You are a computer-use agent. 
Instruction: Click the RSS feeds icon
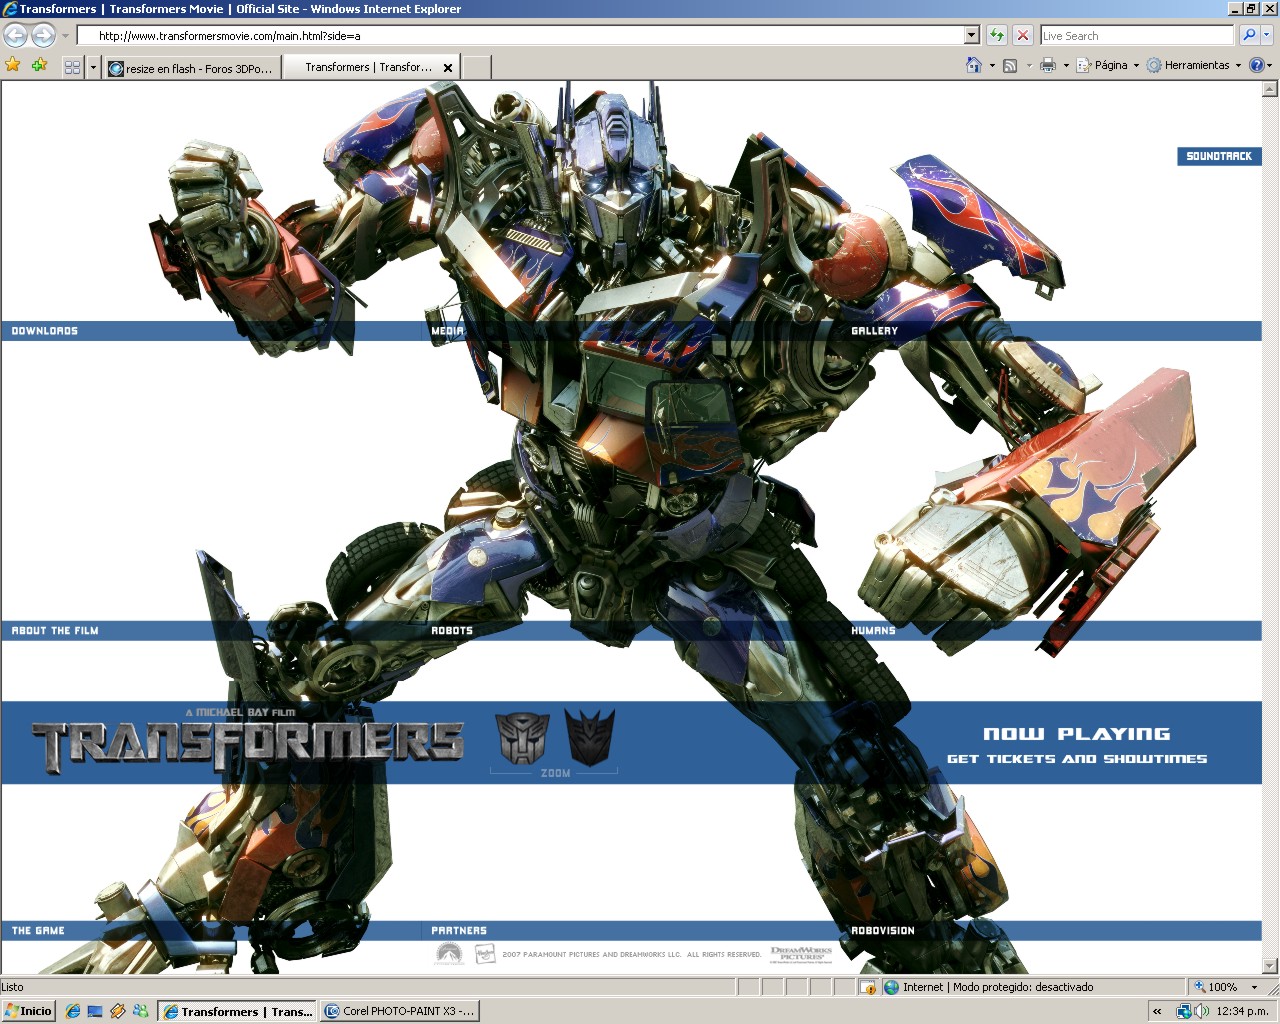pos(1010,65)
